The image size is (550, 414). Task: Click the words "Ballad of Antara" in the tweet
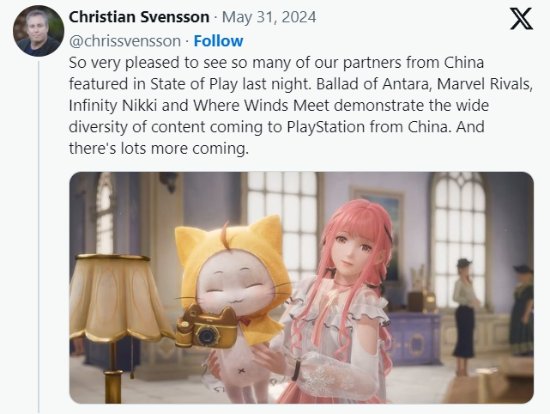[373, 84]
